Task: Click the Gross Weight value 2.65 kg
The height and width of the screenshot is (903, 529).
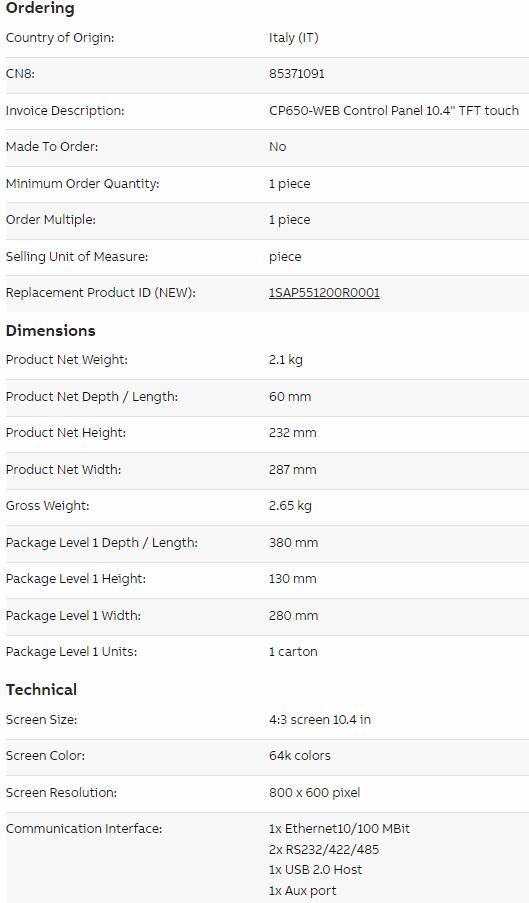Action: coord(290,506)
